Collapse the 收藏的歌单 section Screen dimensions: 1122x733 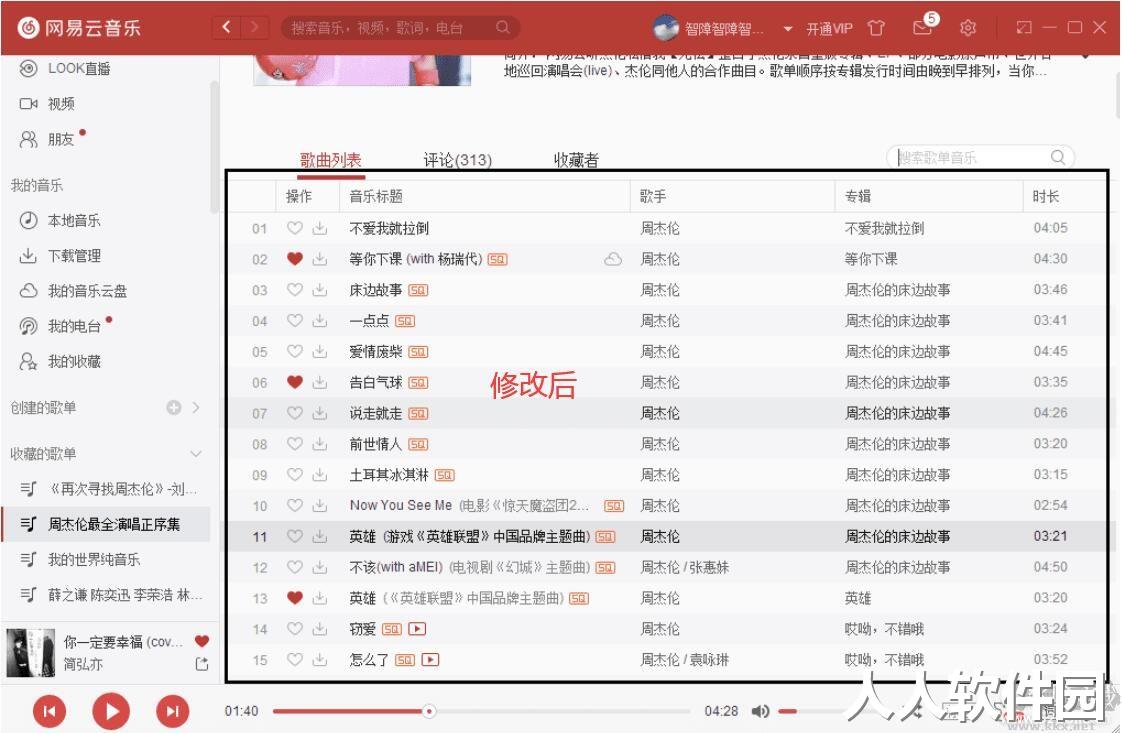(x=195, y=454)
